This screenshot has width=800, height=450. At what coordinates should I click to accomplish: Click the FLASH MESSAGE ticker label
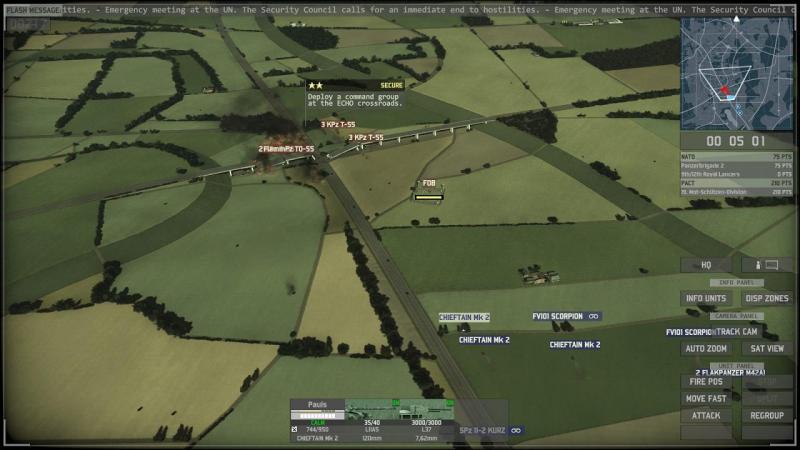[x=33, y=10]
